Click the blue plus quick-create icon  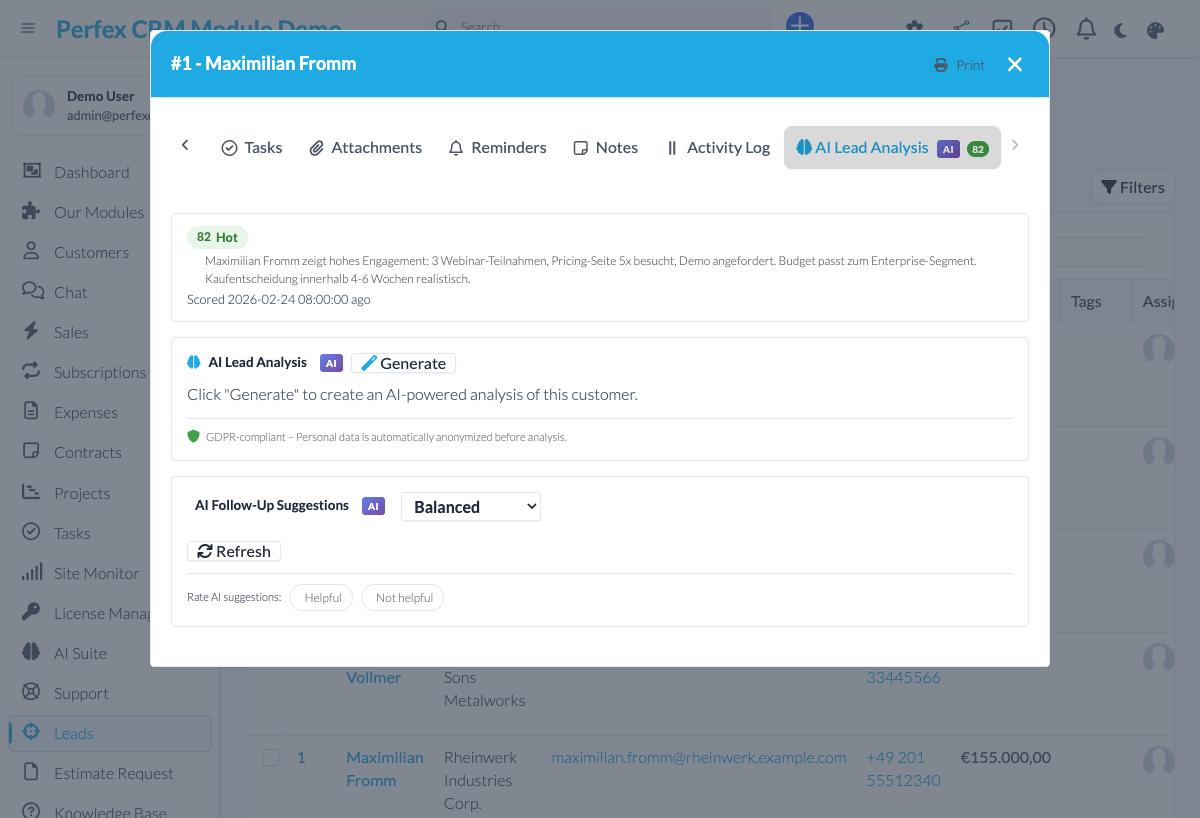pos(799,23)
